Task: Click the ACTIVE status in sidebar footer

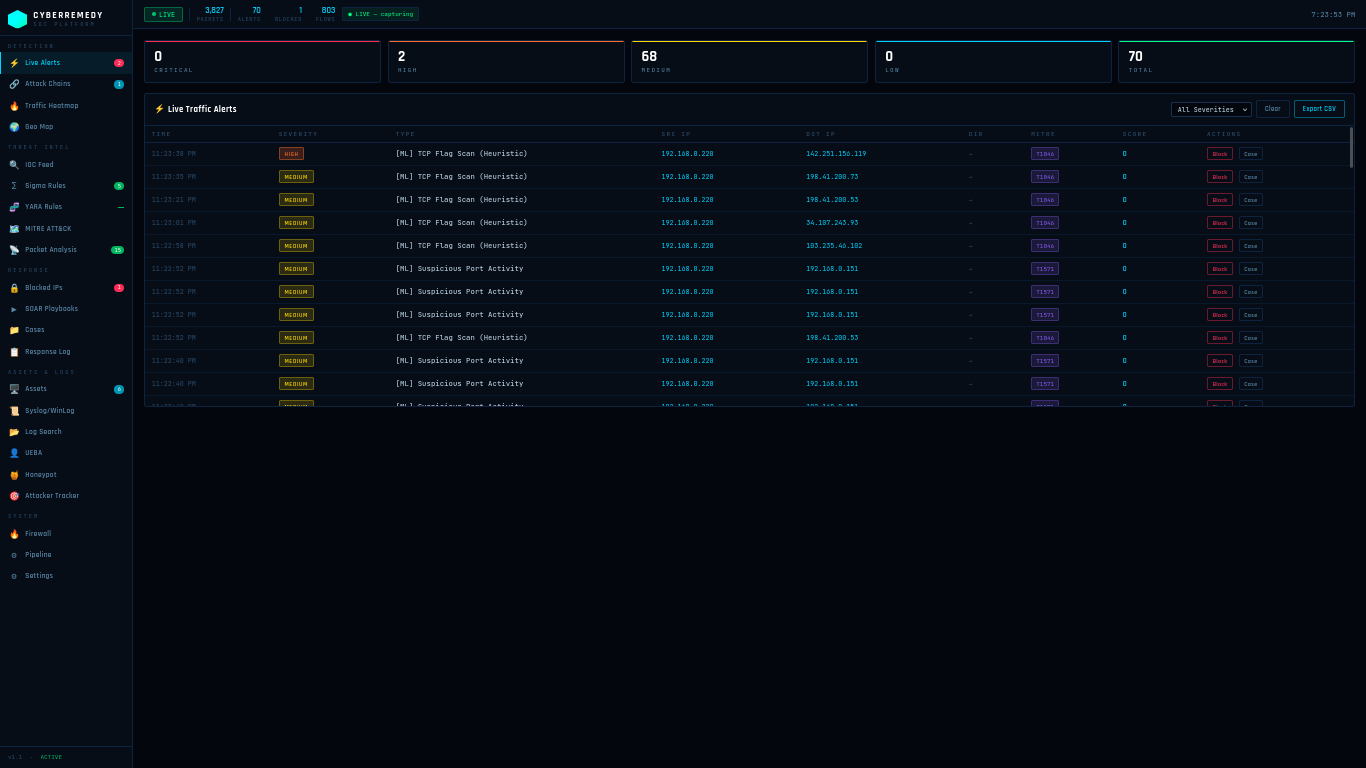Action: (51, 757)
